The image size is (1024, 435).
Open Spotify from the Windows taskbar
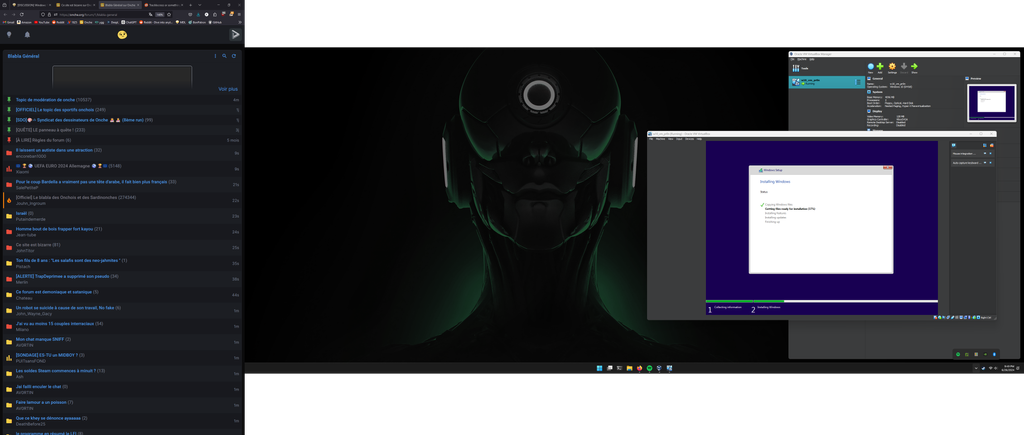click(648, 369)
